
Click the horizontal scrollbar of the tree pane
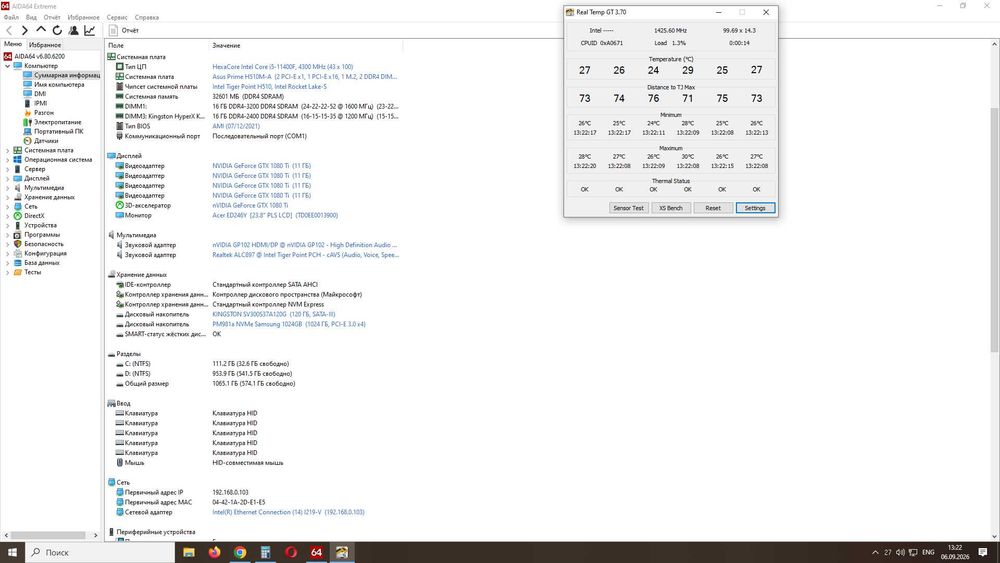coord(48,535)
